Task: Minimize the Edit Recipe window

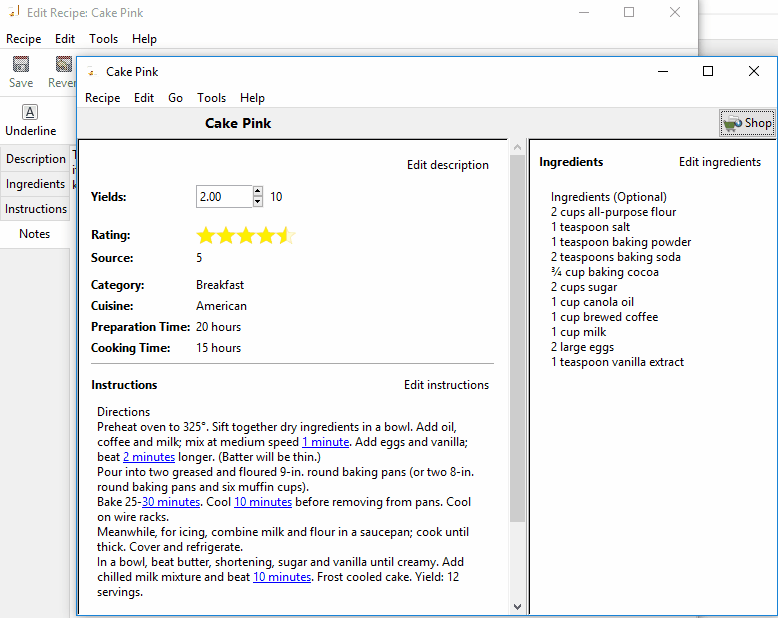Action: pyautogui.click(x=584, y=12)
